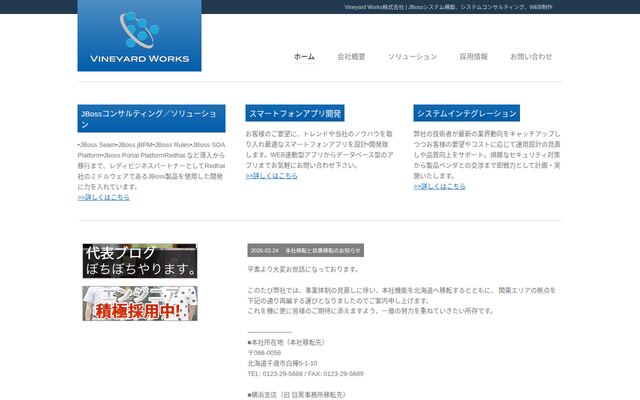Select the 北海道千歳市 address line
The width and height of the screenshot is (640, 400).
[282, 363]
